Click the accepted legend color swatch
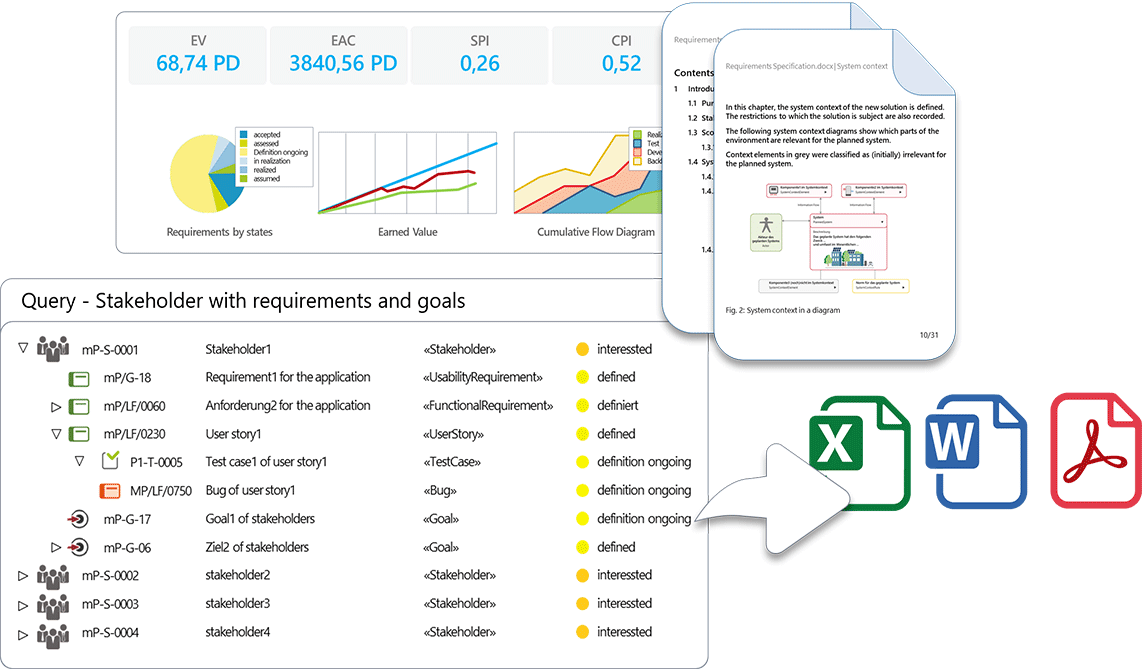1142x669 pixels. point(243,134)
